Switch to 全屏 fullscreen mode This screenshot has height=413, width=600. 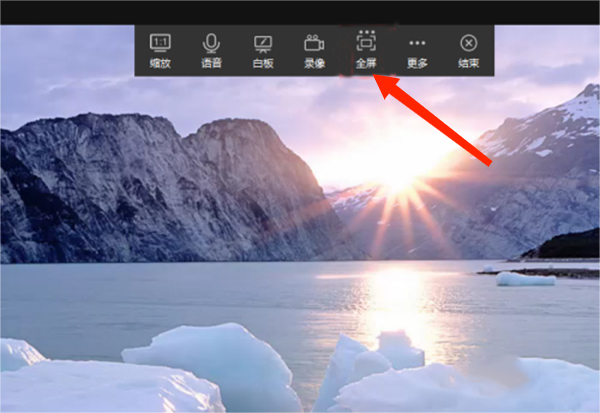coord(366,50)
